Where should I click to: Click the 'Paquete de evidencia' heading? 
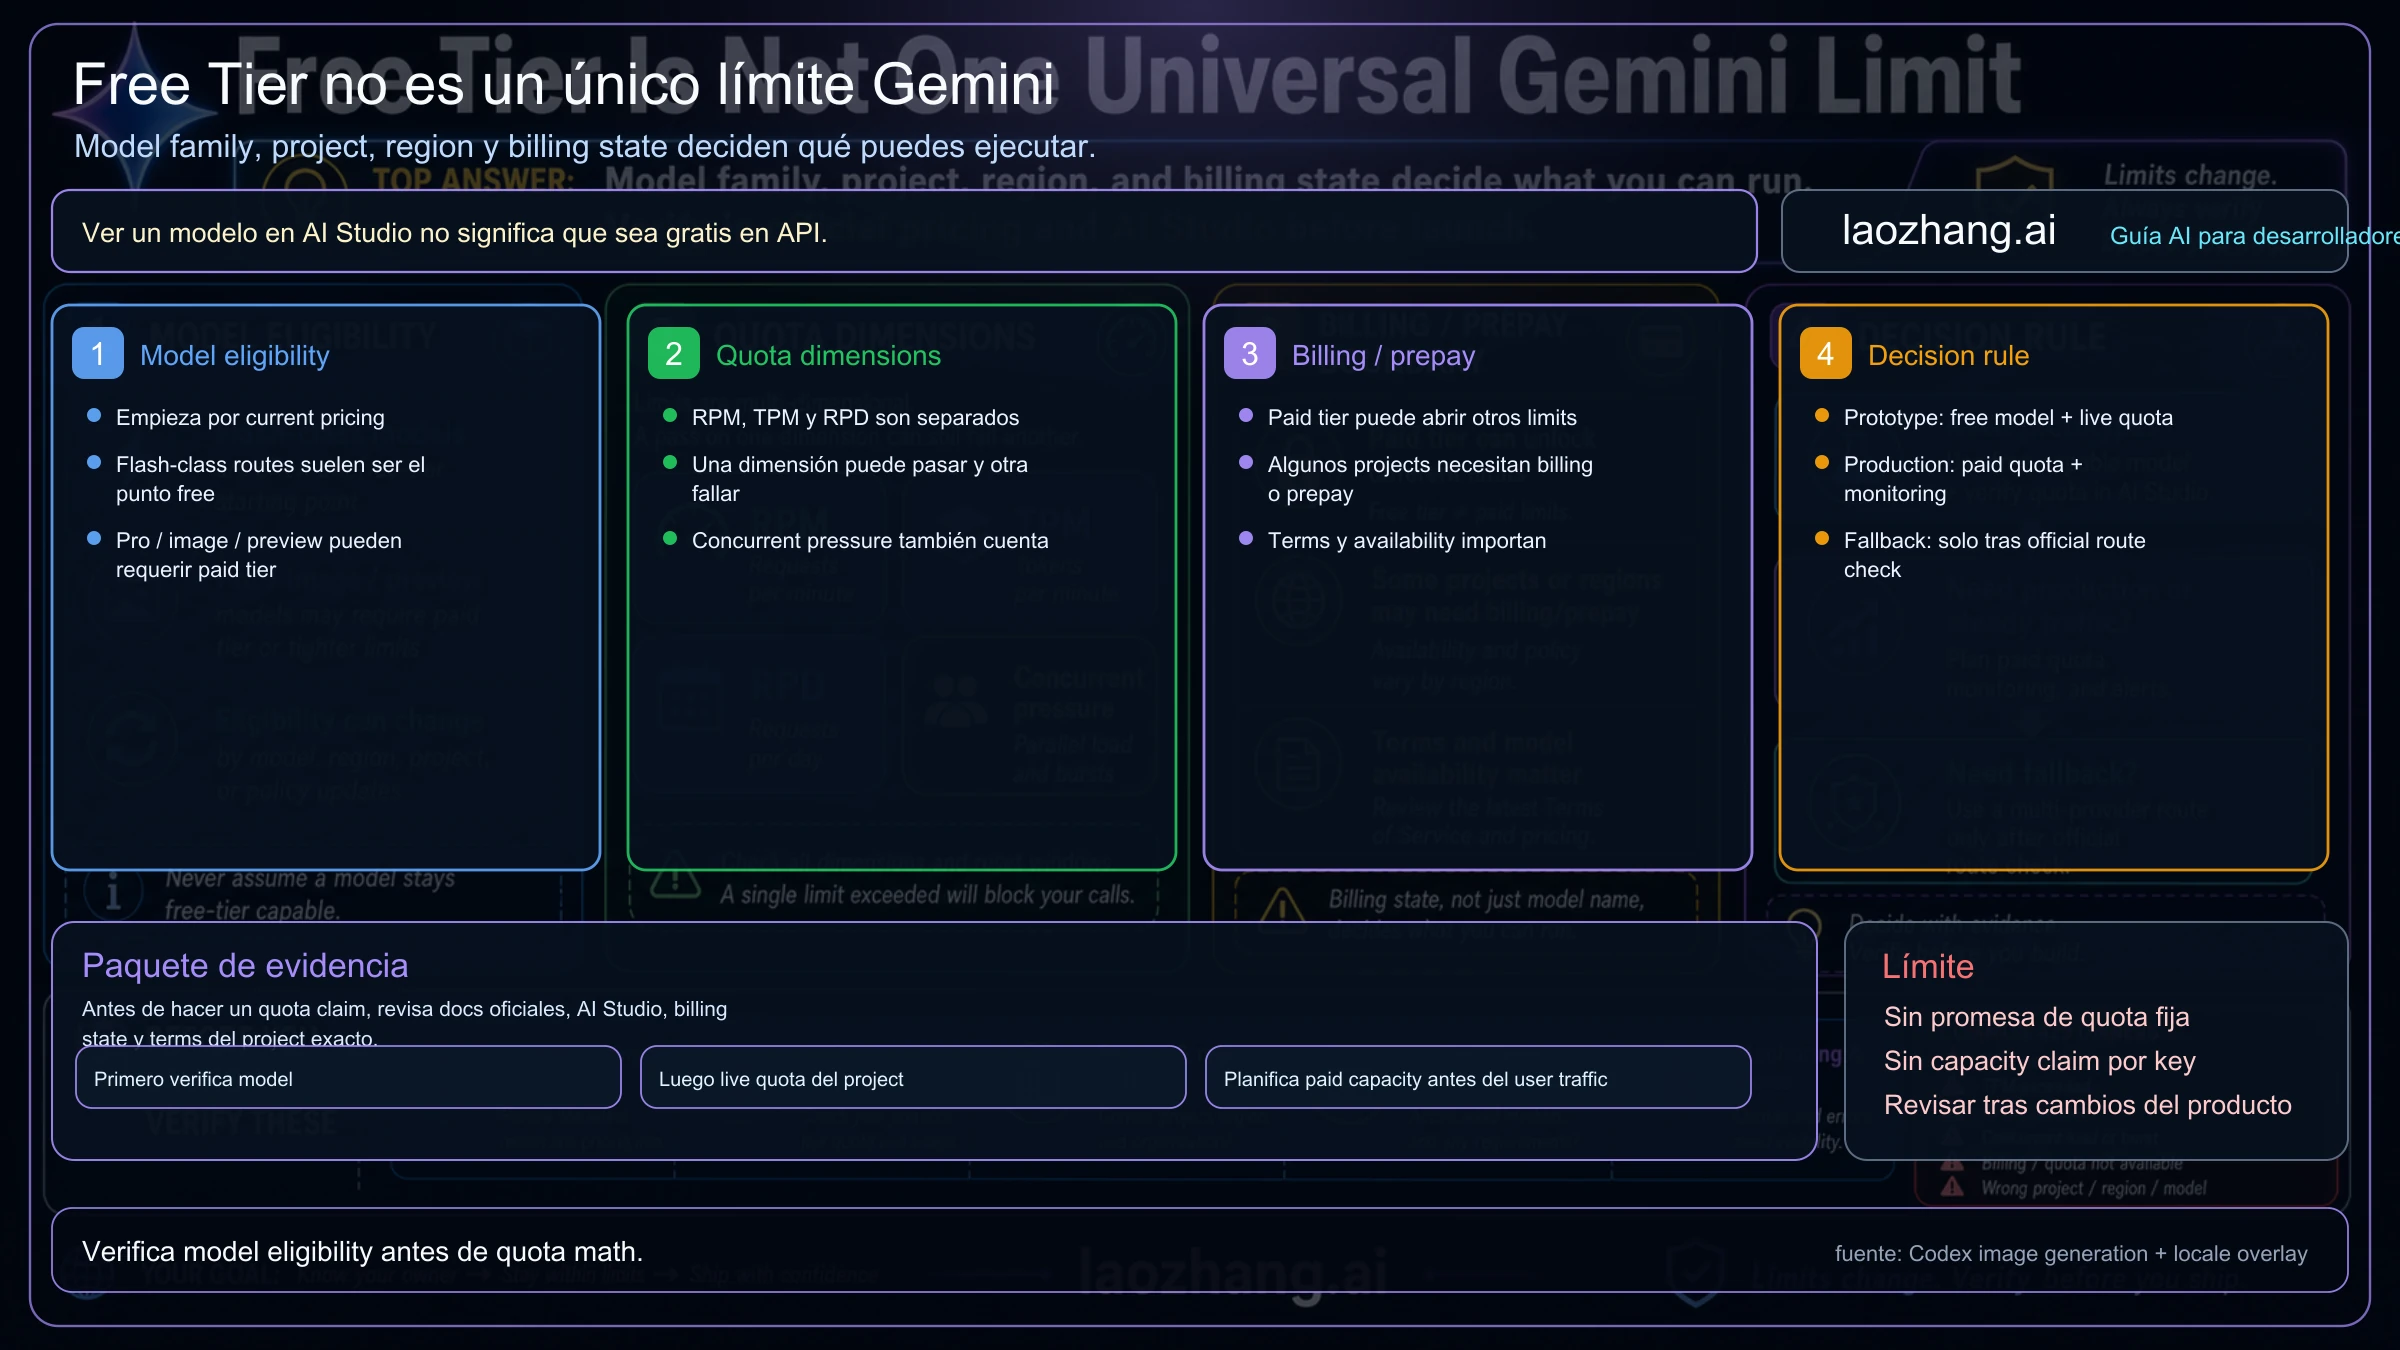point(245,966)
